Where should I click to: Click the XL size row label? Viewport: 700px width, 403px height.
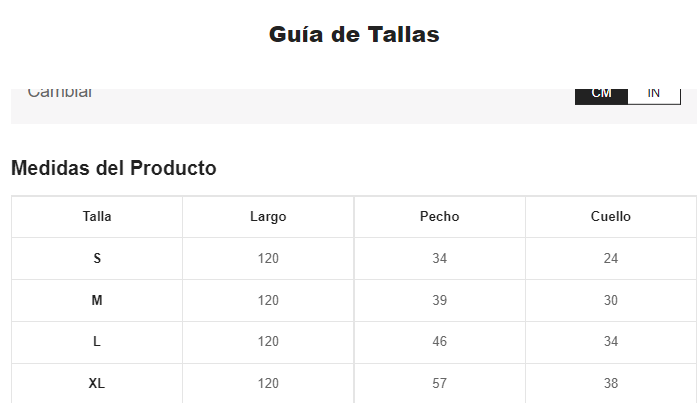pos(97,384)
